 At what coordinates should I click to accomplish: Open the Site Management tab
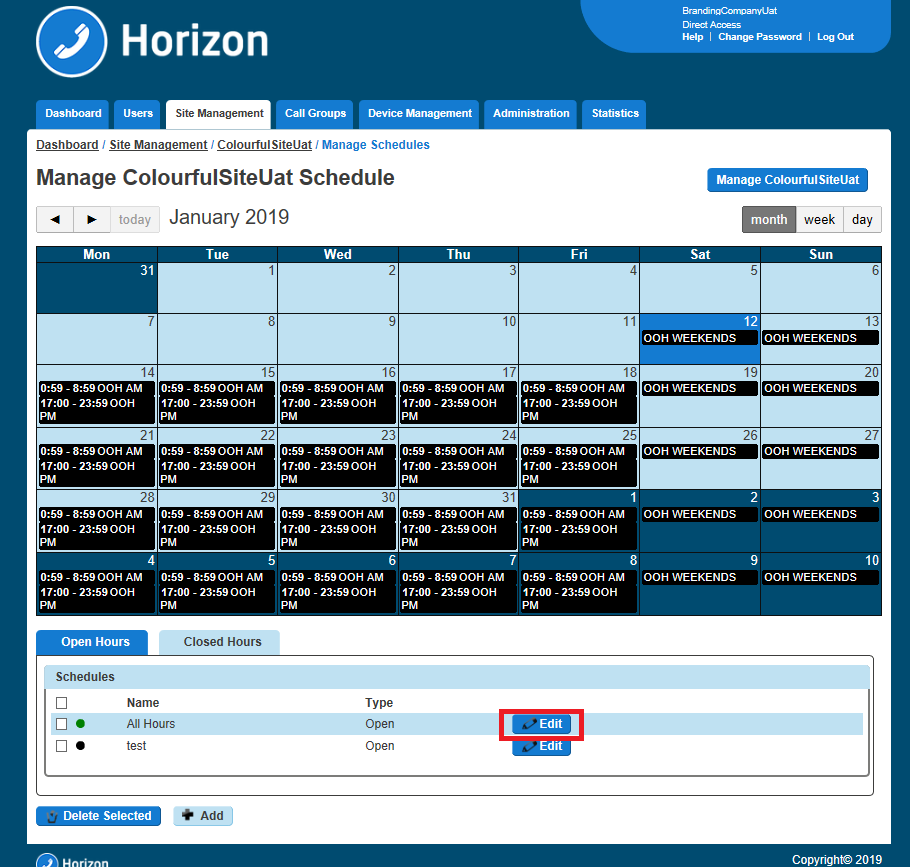(219, 114)
